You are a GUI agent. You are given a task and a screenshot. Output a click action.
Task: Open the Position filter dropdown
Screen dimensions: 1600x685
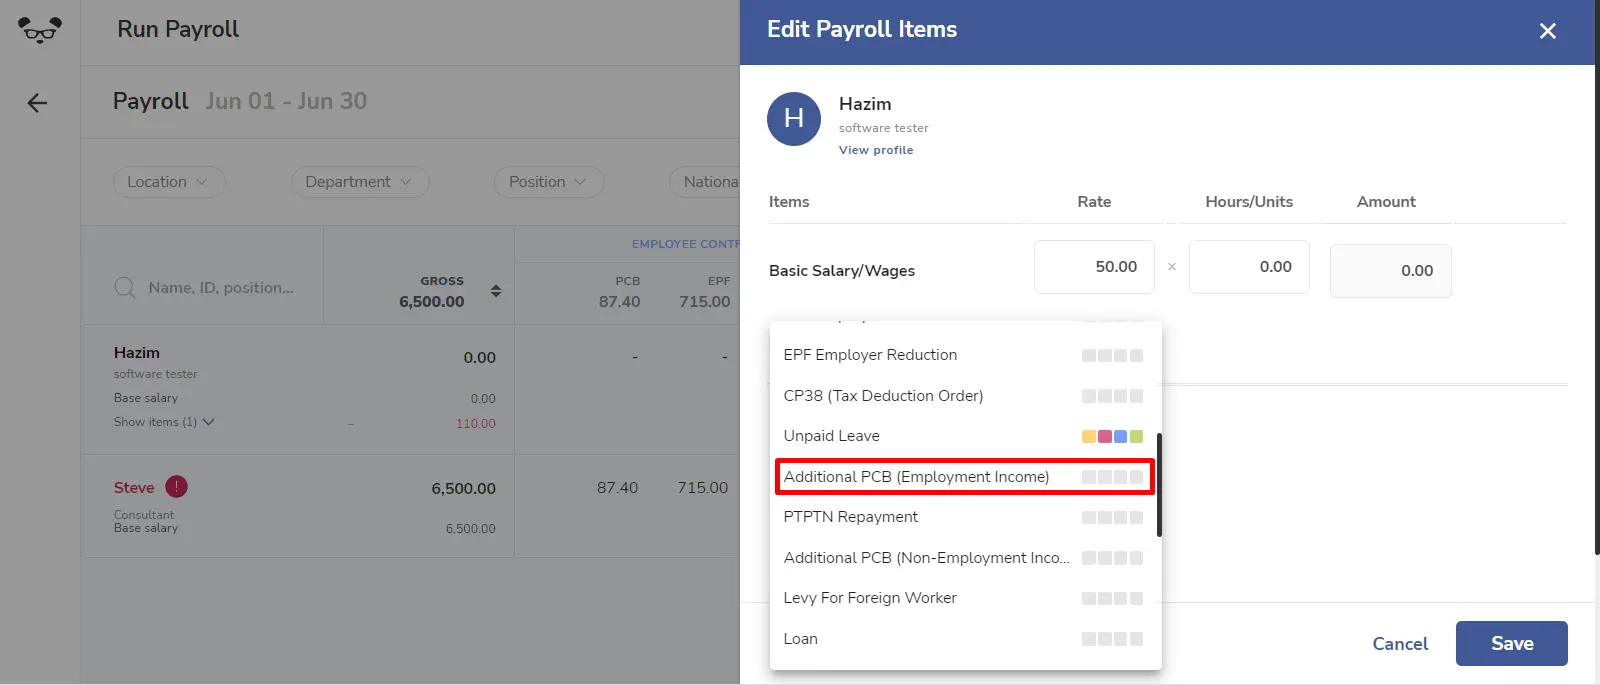click(549, 182)
